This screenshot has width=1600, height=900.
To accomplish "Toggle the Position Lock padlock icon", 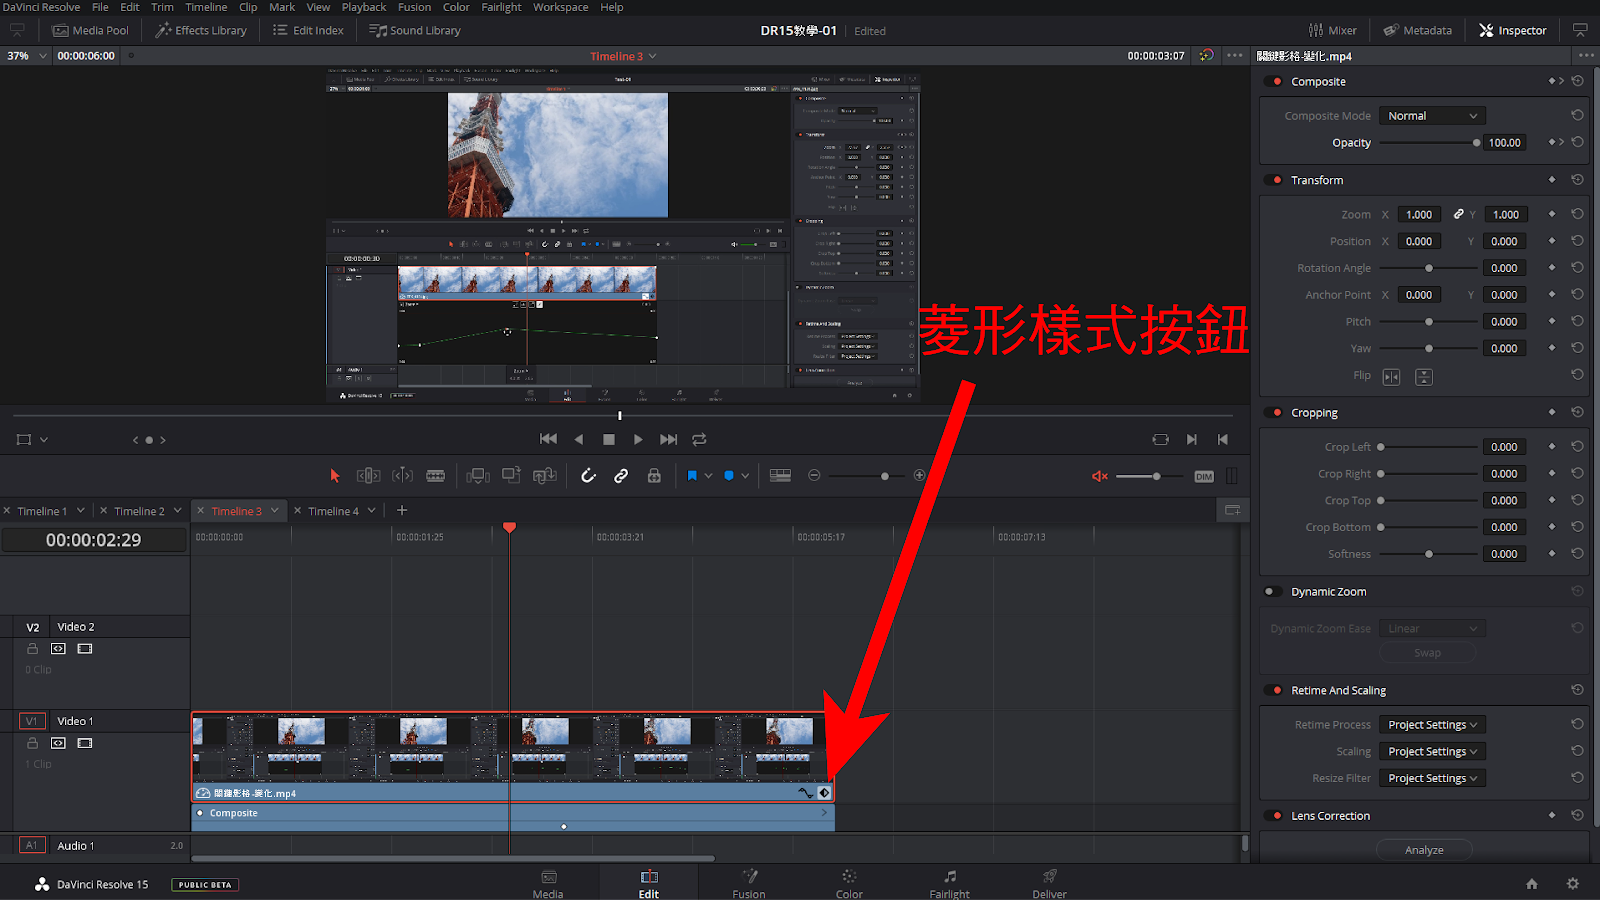I will click(654, 476).
